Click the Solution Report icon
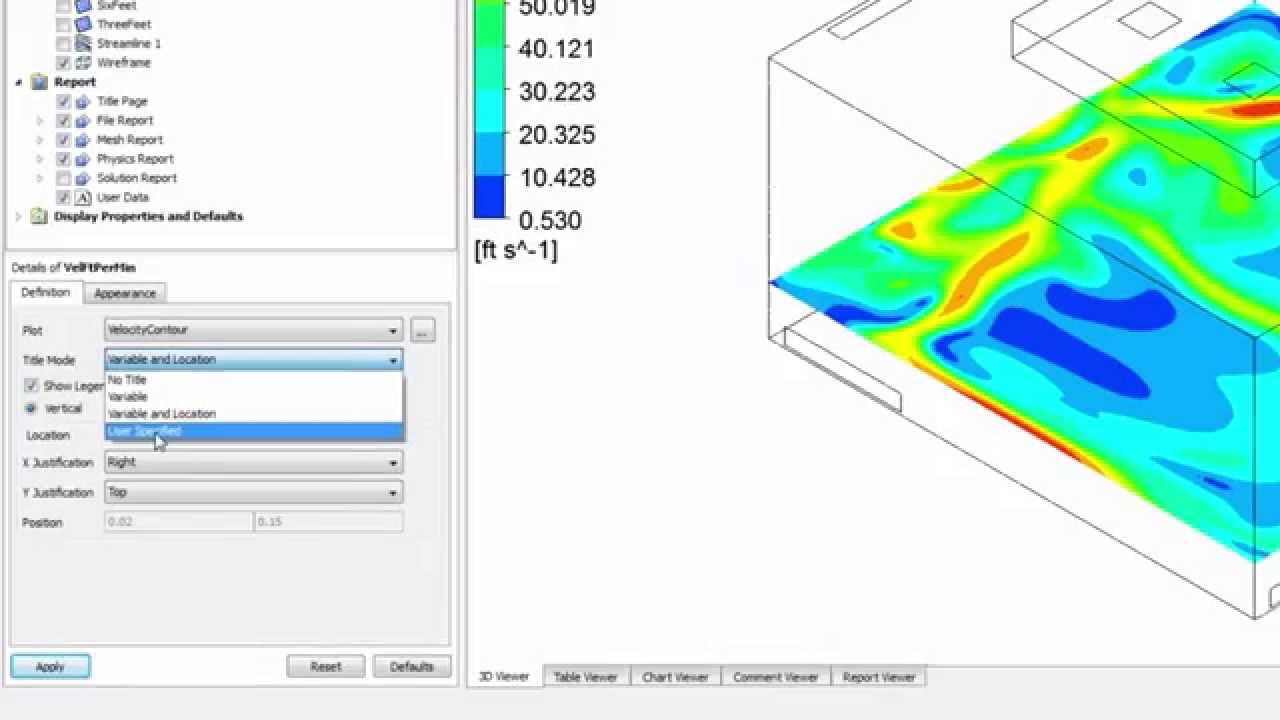The height and width of the screenshot is (720, 1280). click(x=83, y=177)
